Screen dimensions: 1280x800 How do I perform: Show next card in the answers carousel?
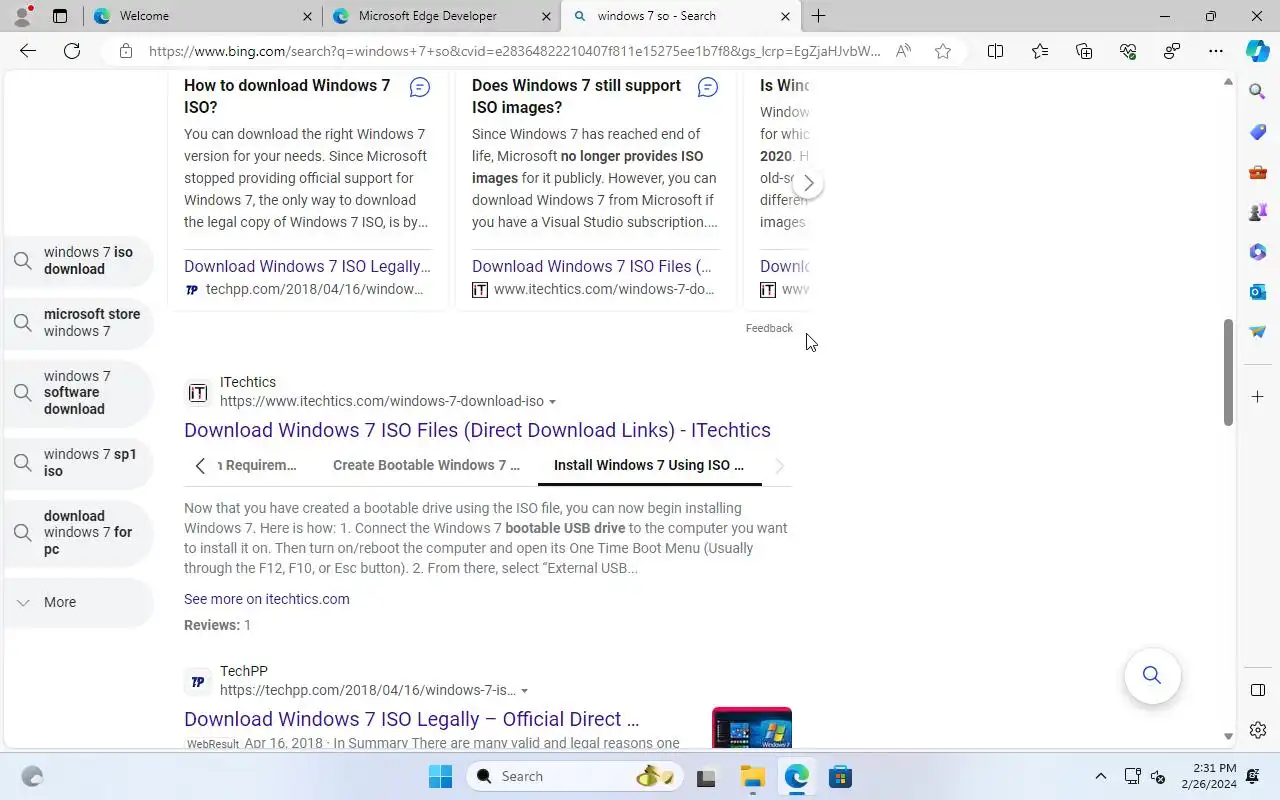click(808, 184)
